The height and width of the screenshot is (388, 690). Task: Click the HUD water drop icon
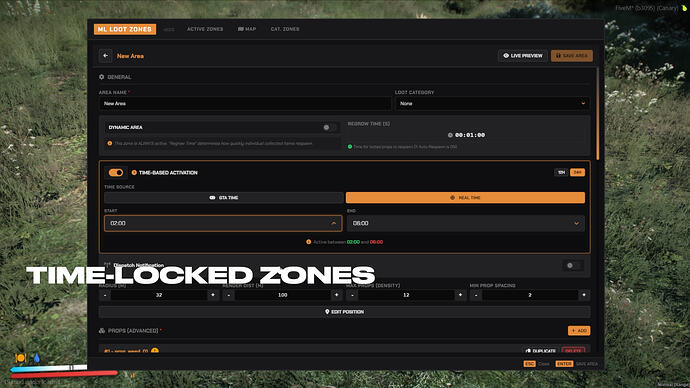(x=37, y=358)
